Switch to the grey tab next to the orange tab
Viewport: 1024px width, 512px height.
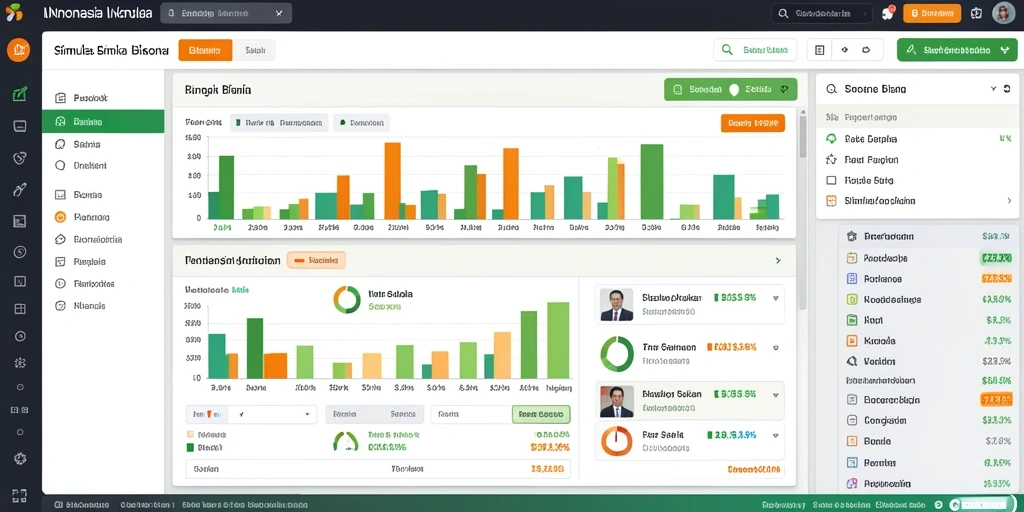coord(254,50)
